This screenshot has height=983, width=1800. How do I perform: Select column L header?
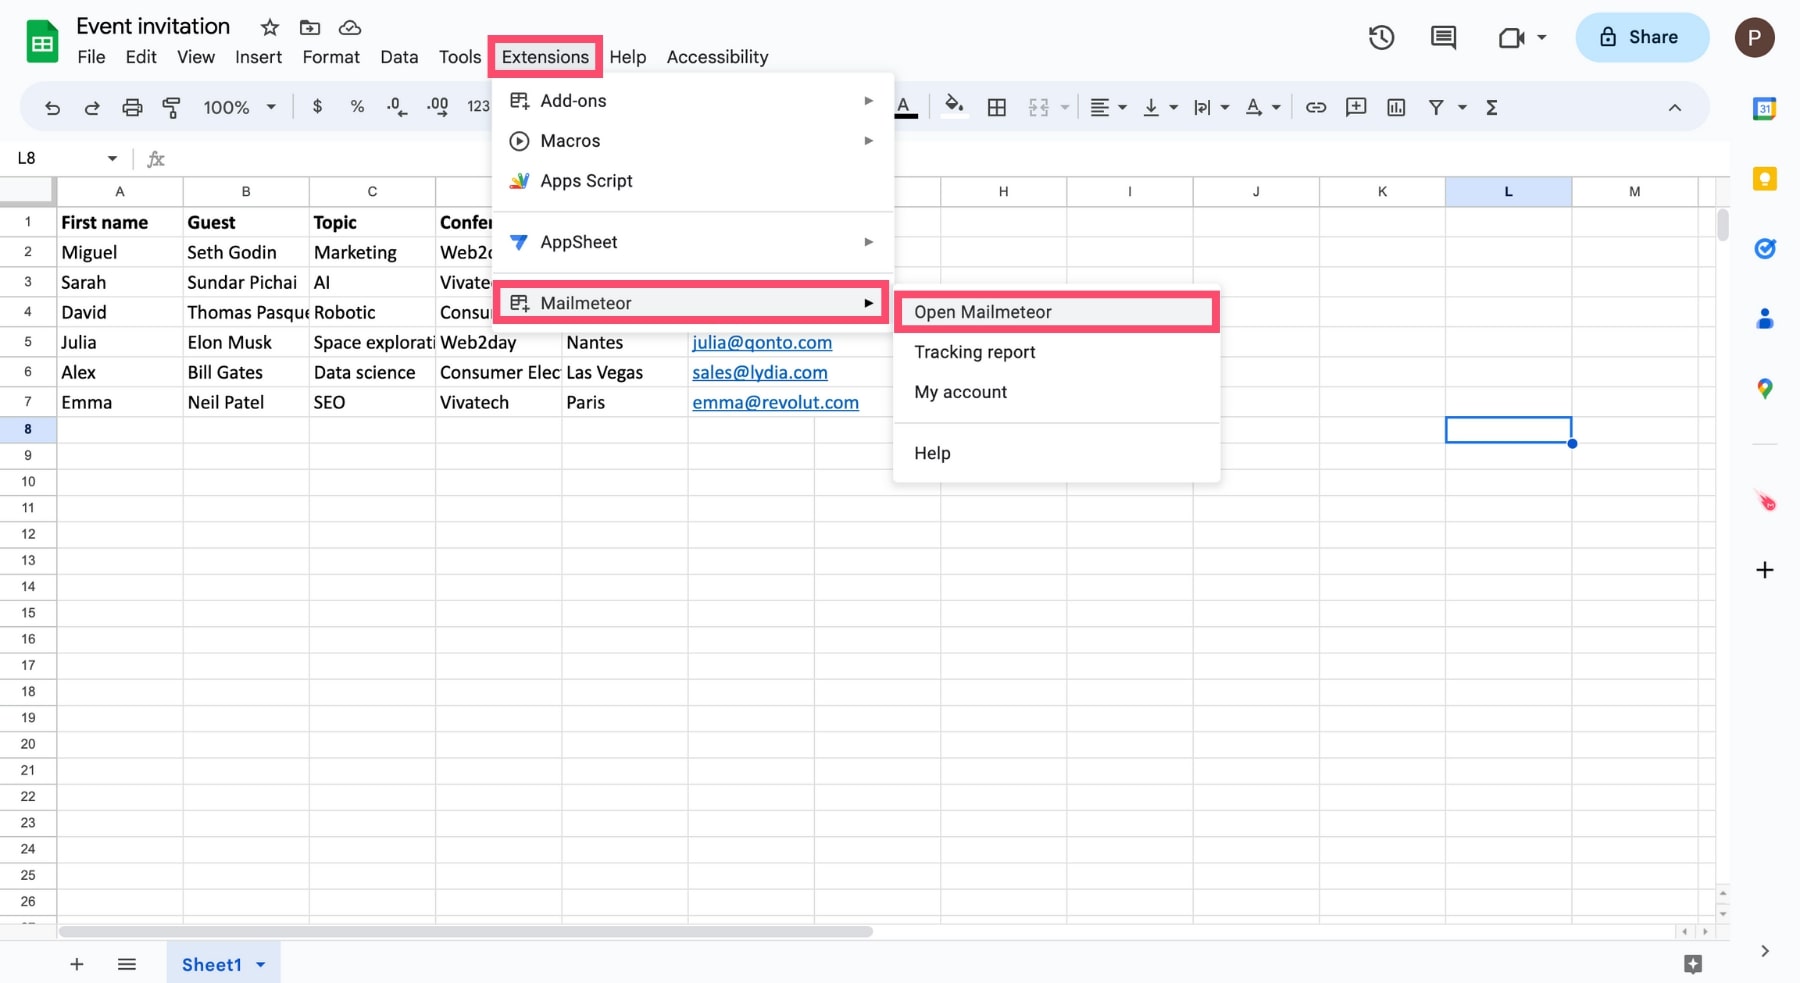click(x=1508, y=191)
